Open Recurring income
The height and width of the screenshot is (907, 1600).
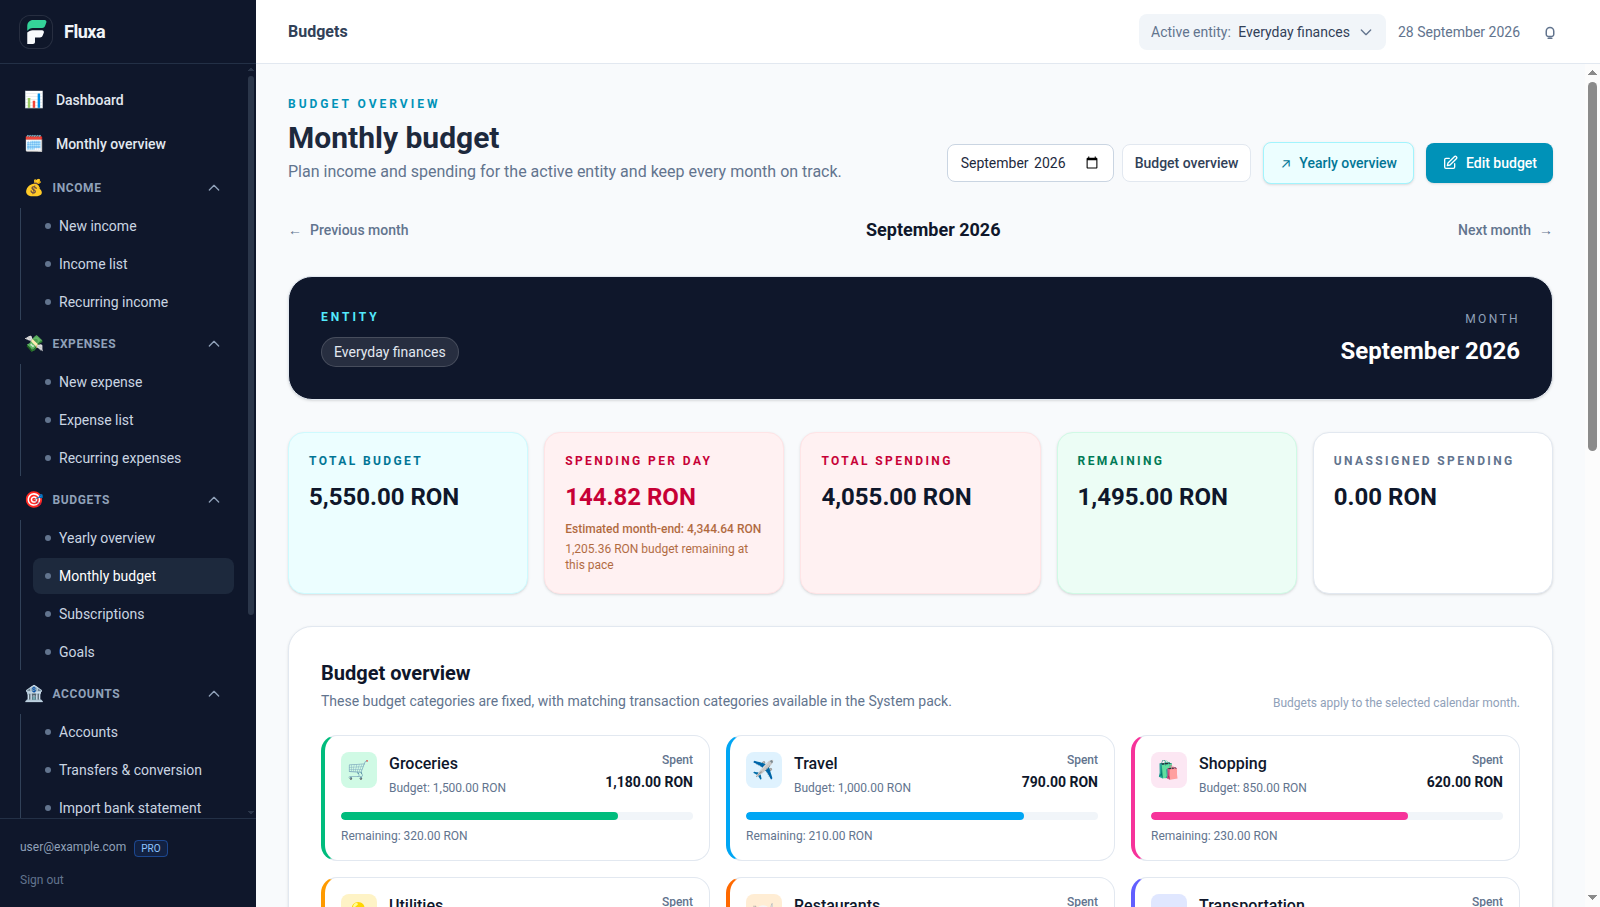coord(133,302)
